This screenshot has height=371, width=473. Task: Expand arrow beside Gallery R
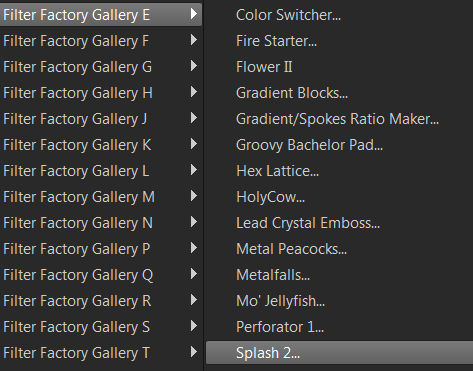click(x=194, y=300)
